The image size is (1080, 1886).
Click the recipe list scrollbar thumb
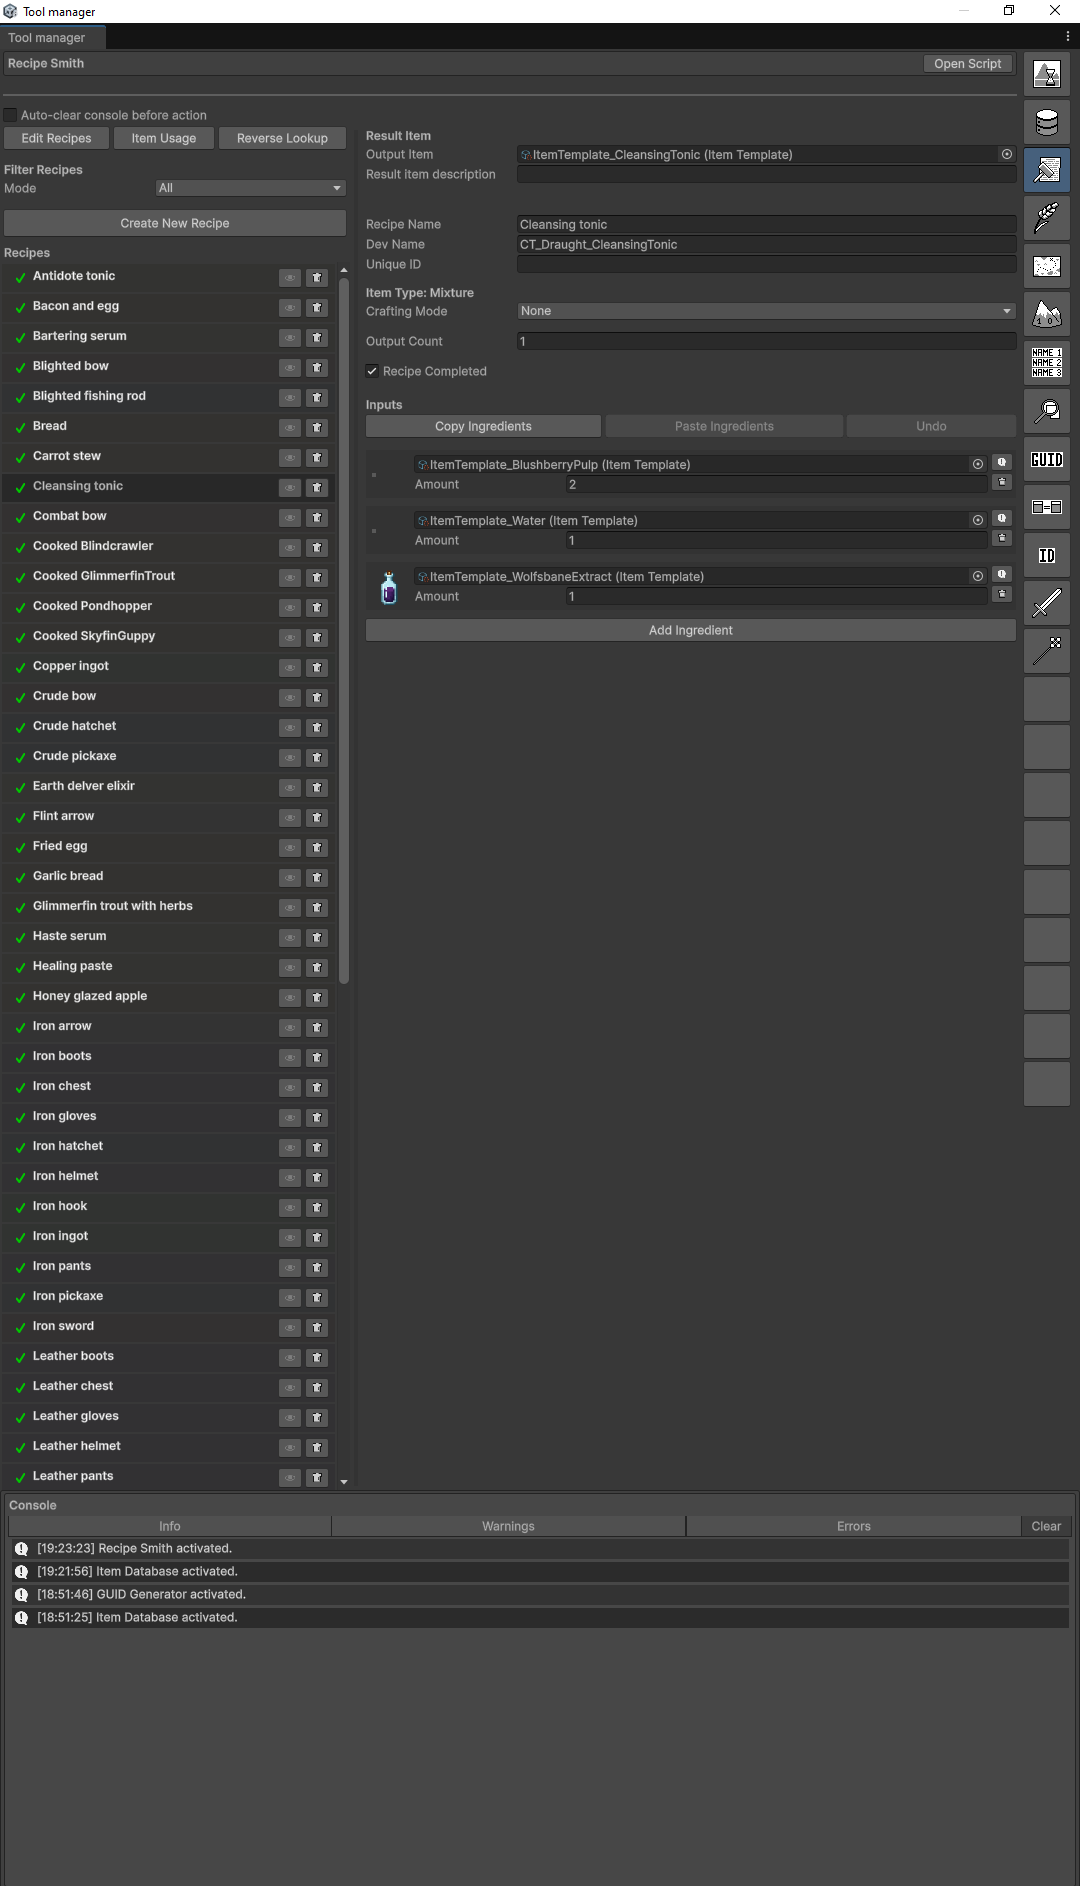pyautogui.click(x=344, y=631)
